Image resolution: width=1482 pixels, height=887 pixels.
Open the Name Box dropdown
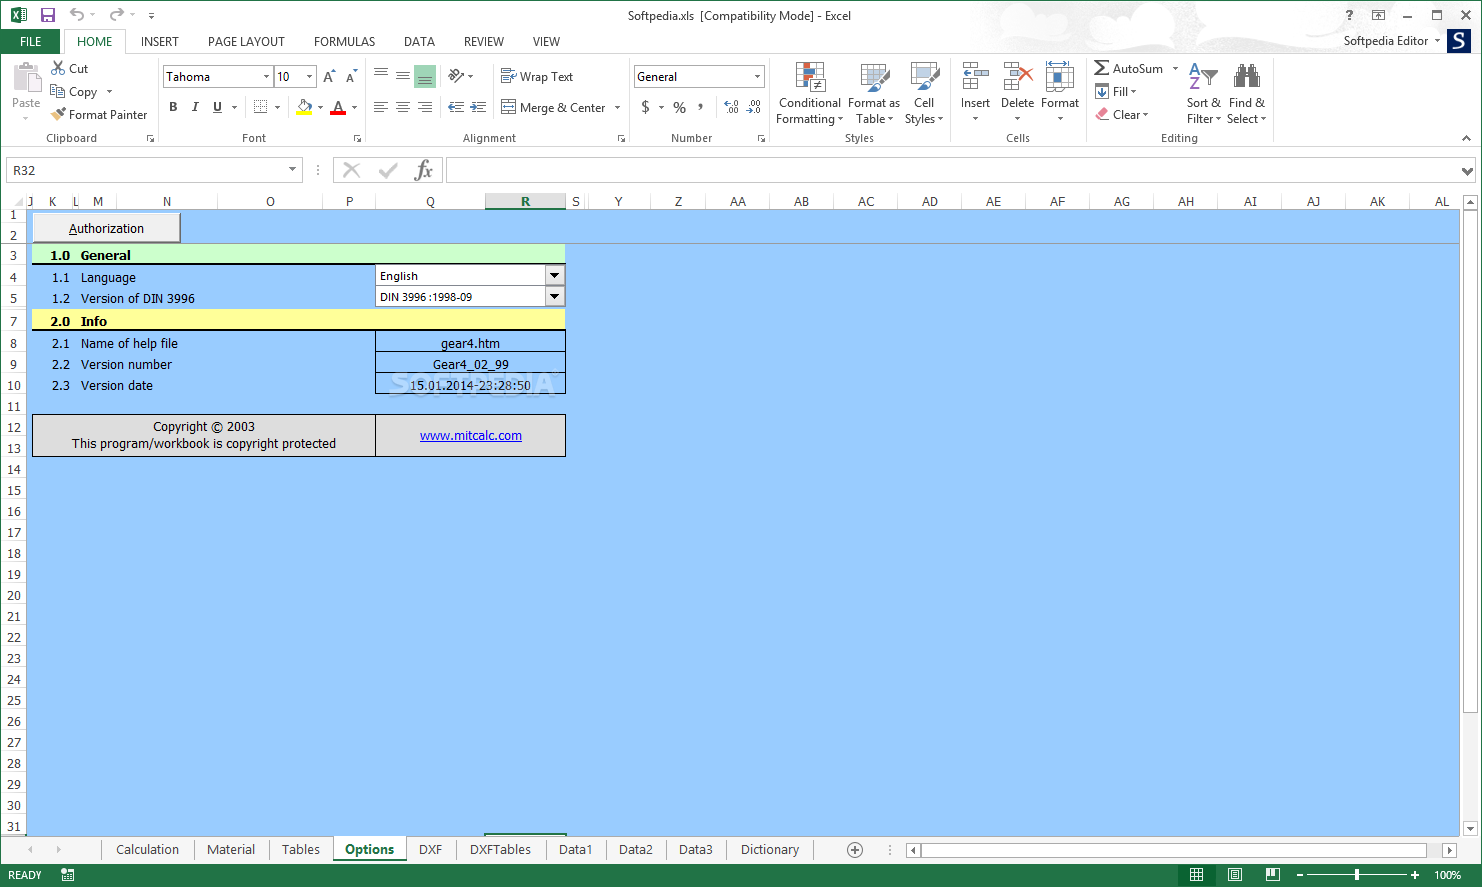click(293, 170)
